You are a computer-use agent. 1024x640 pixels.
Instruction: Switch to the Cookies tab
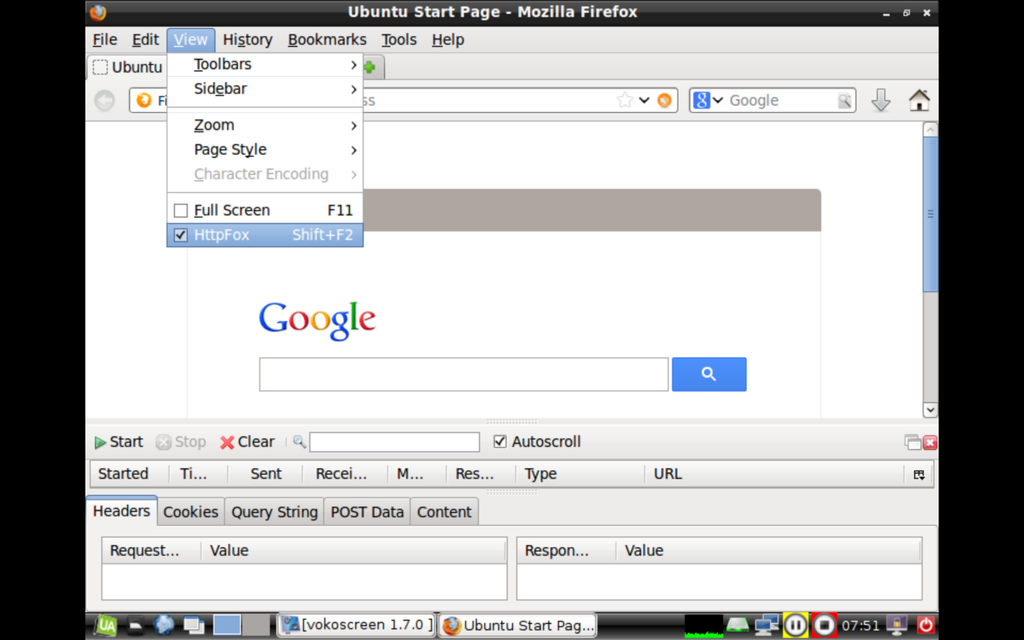click(191, 512)
